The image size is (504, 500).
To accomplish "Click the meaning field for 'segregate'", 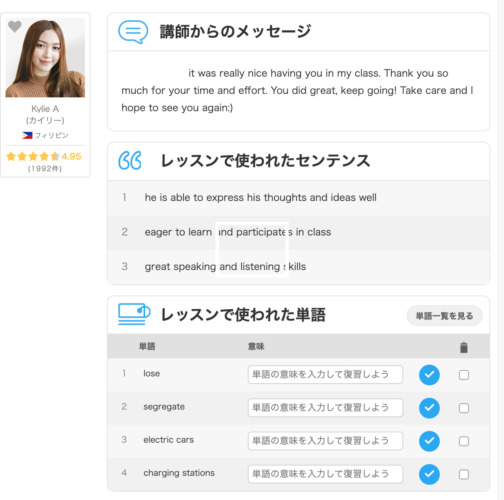I will pos(325,408).
